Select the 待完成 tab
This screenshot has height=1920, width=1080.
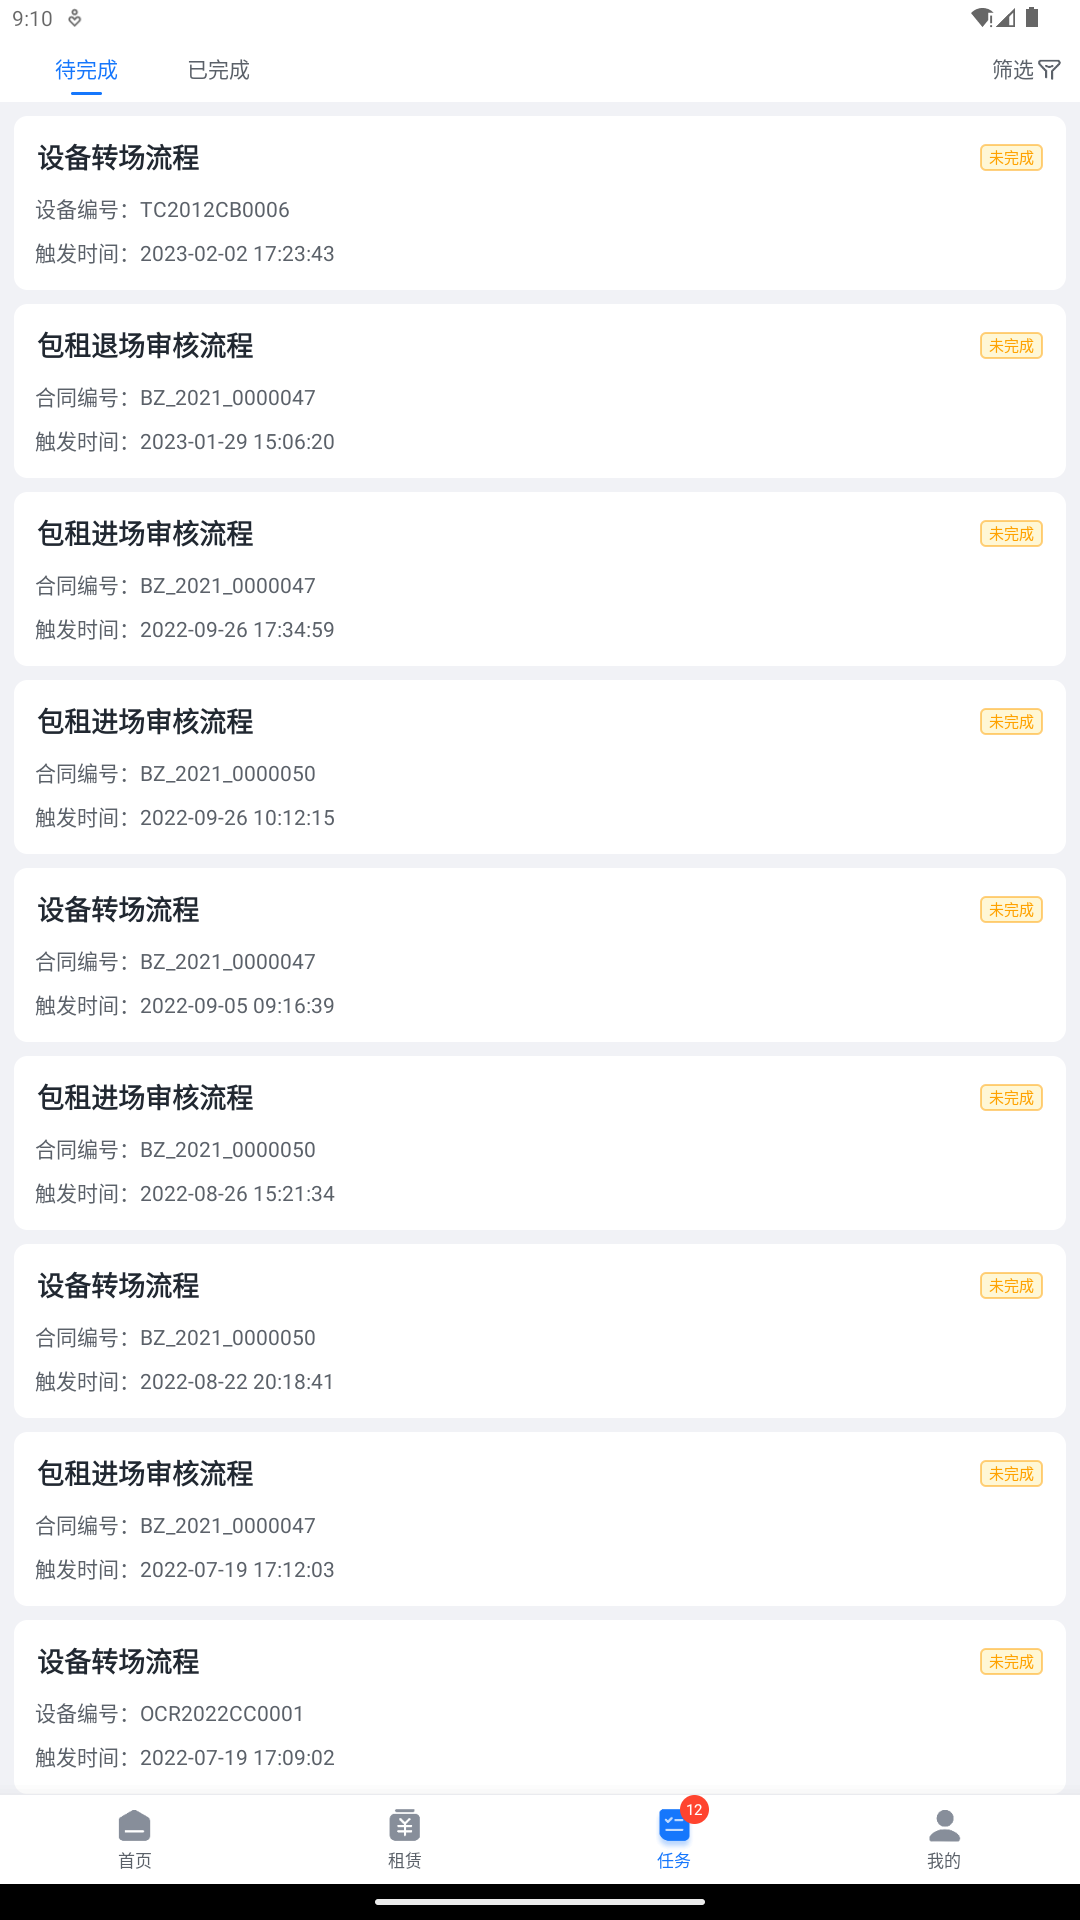[x=87, y=70]
